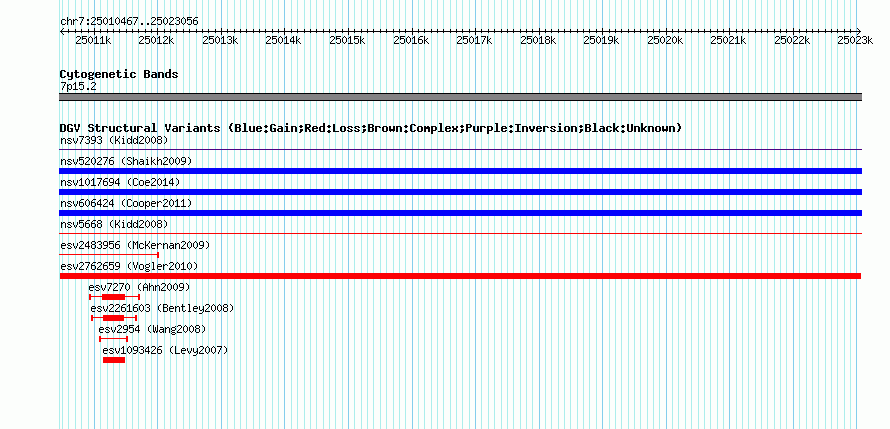The height and width of the screenshot is (429, 890).
Task: Click the 25018k ruler tick label
Action: (x=539, y=41)
